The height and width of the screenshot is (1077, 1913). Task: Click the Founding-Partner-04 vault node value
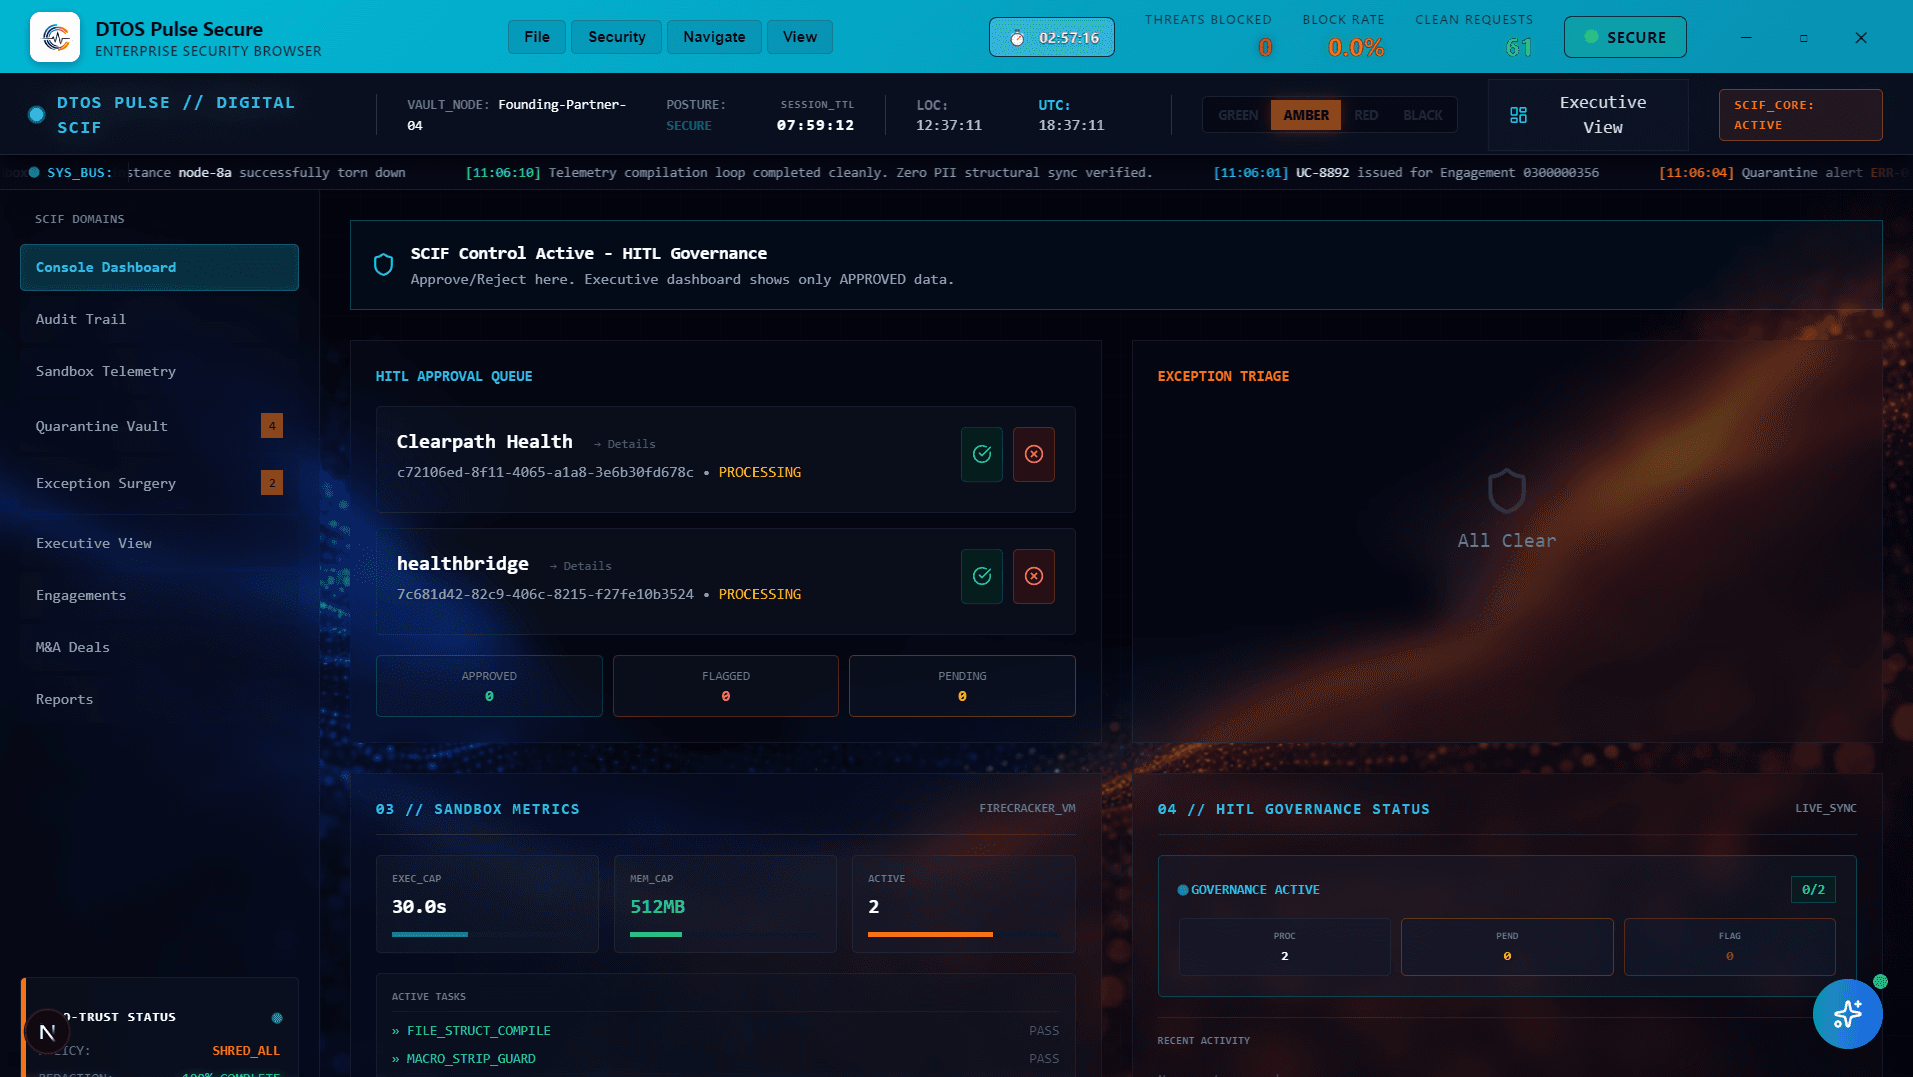(516, 115)
